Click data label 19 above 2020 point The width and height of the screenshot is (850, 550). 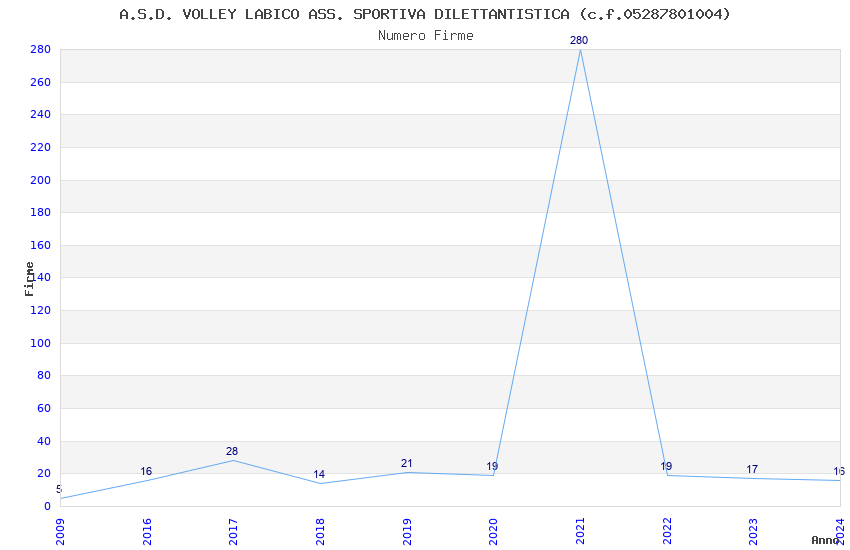492,466
